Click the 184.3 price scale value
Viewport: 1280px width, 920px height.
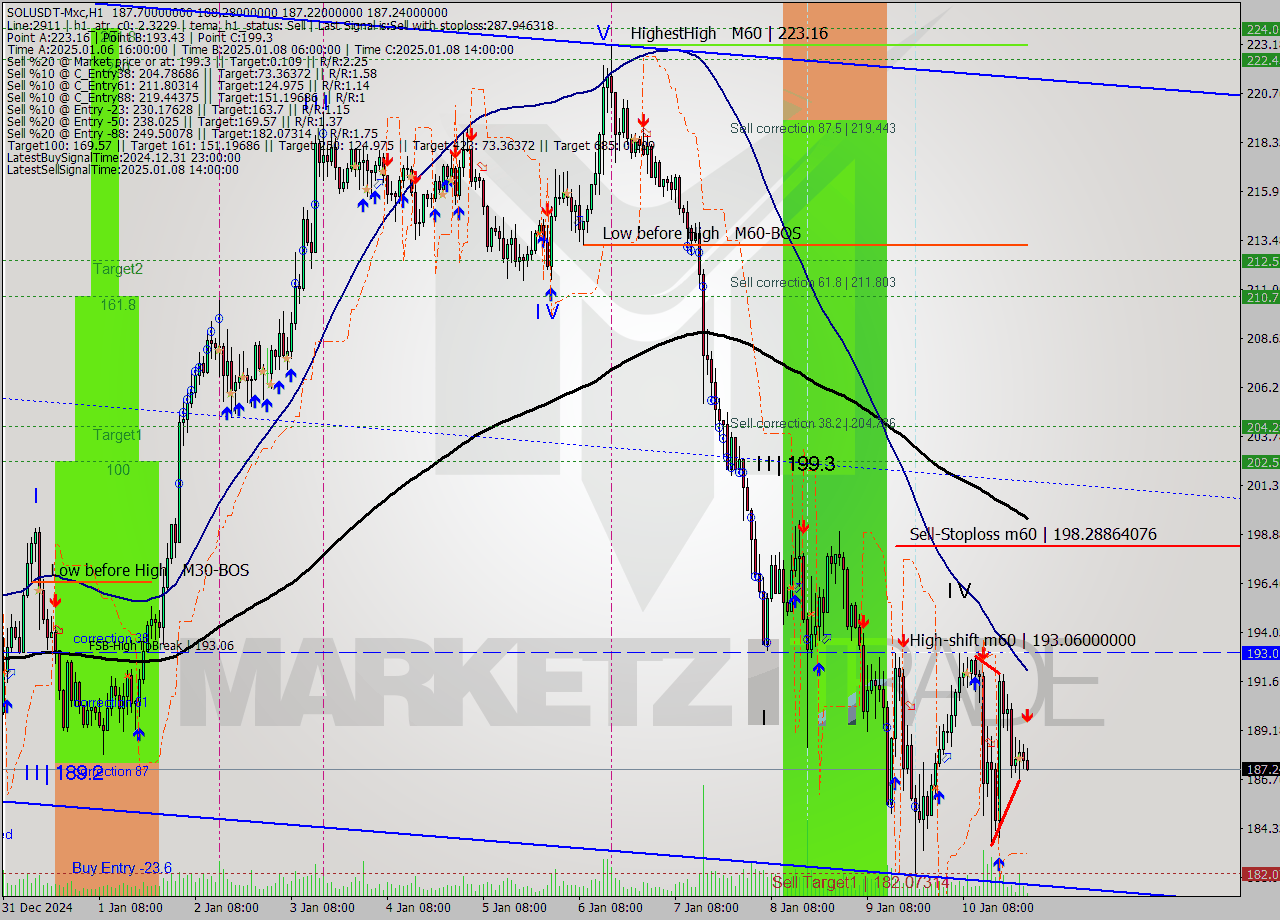pyautogui.click(x=1262, y=828)
